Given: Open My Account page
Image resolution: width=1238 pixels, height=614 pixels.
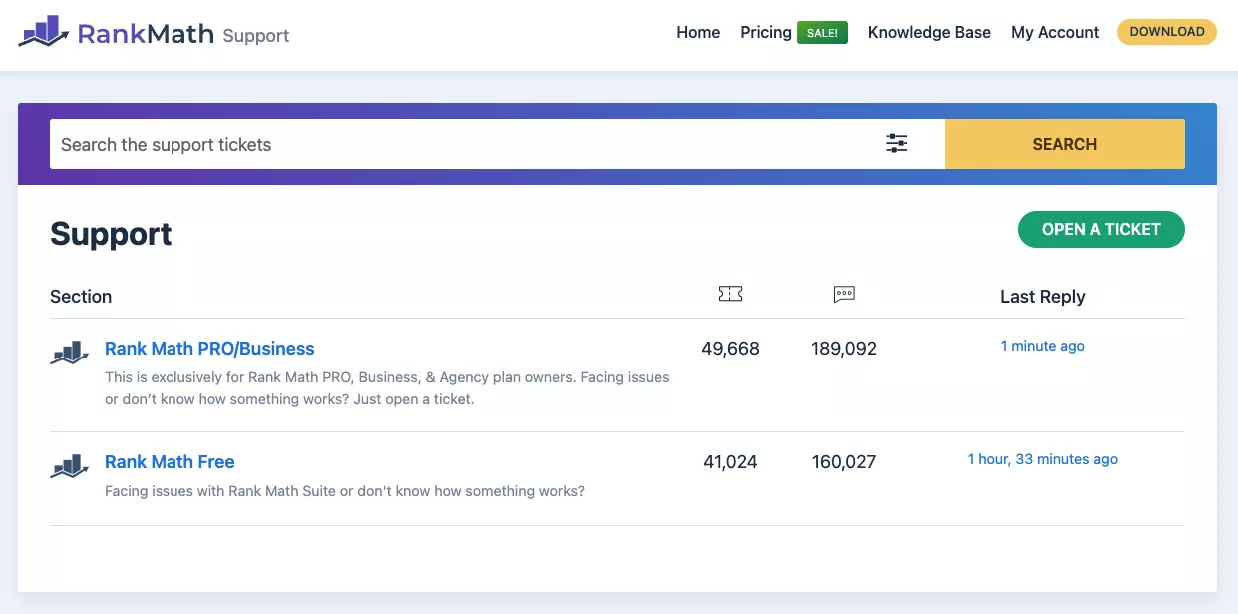Looking at the screenshot, I should click(1055, 32).
